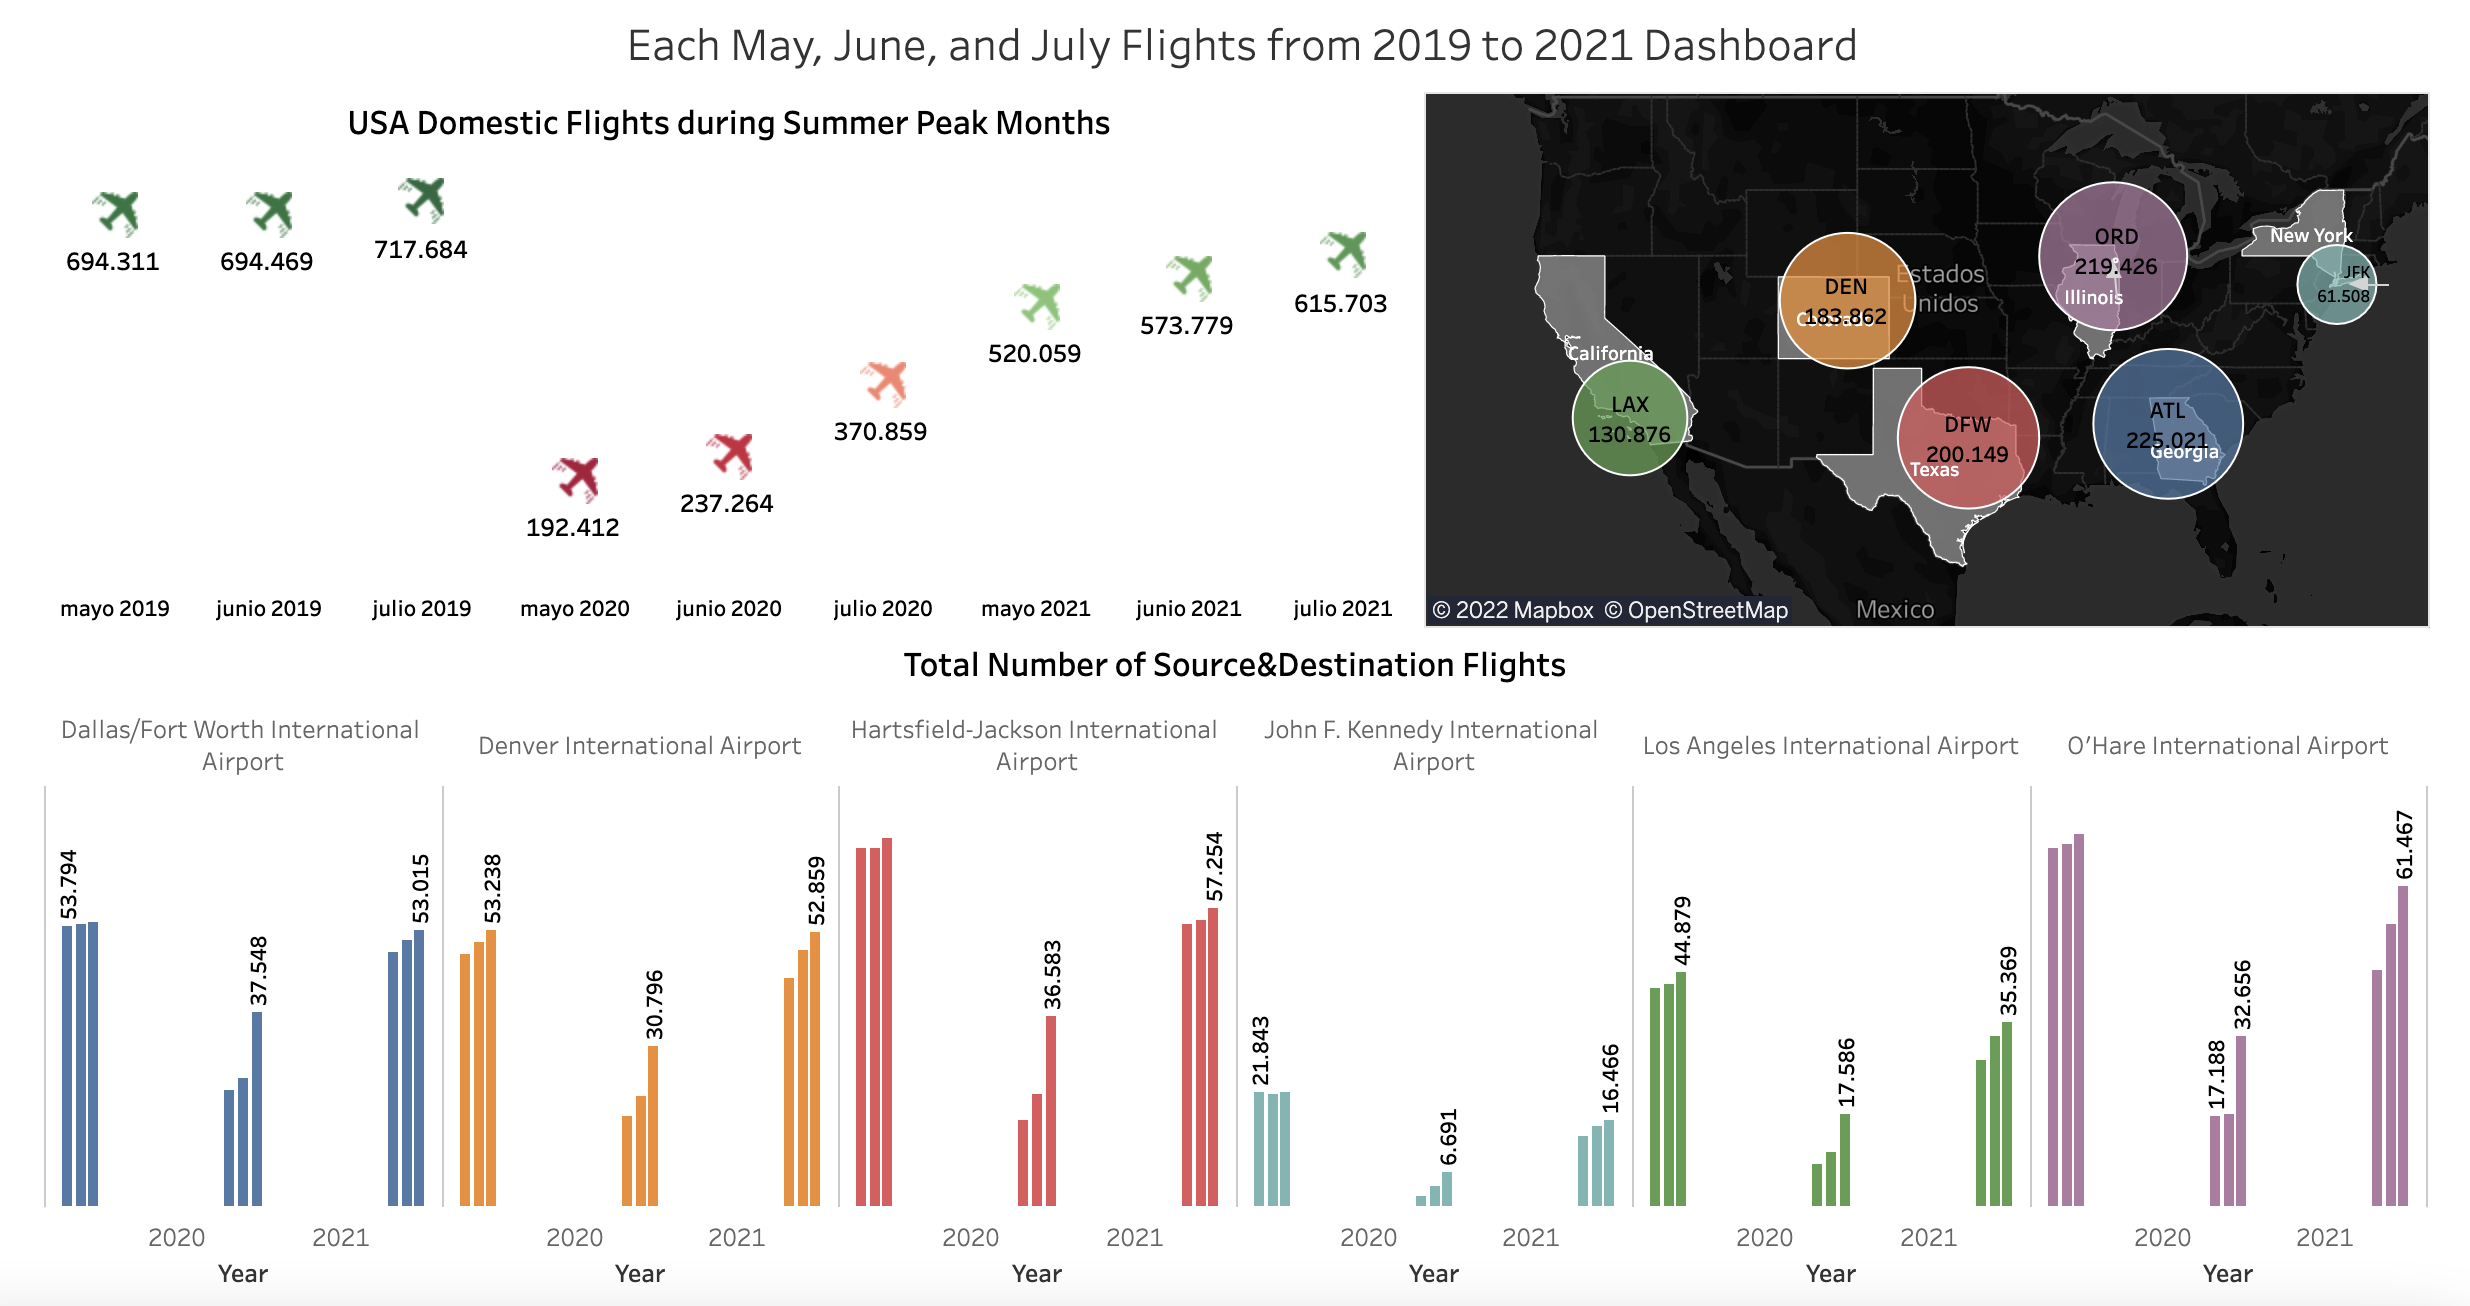This screenshot has height=1306, width=2470.
Task: Open the OpenStreetMap attribution link
Action: (x=1696, y=610)
